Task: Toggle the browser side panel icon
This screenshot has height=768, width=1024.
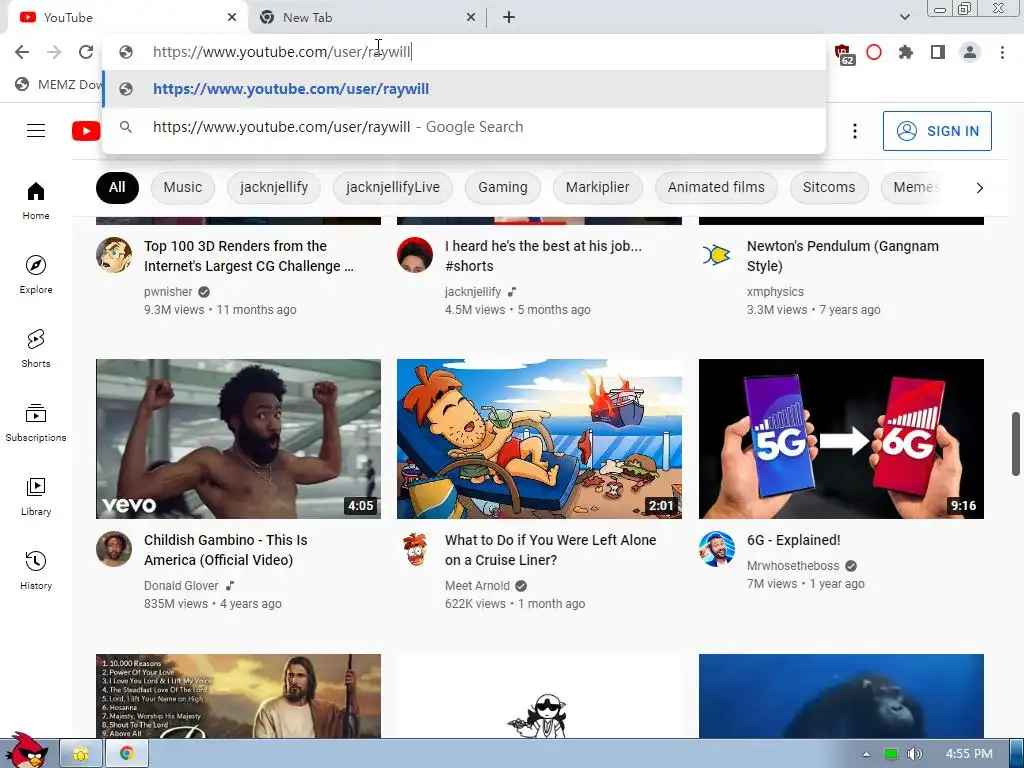Action: click(x=938, y=52)
